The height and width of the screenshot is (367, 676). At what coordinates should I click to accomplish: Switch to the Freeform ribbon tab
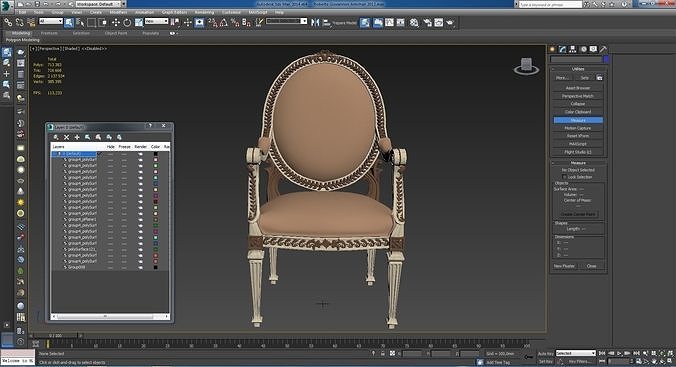pyautogui.click(x=49, y=33)
